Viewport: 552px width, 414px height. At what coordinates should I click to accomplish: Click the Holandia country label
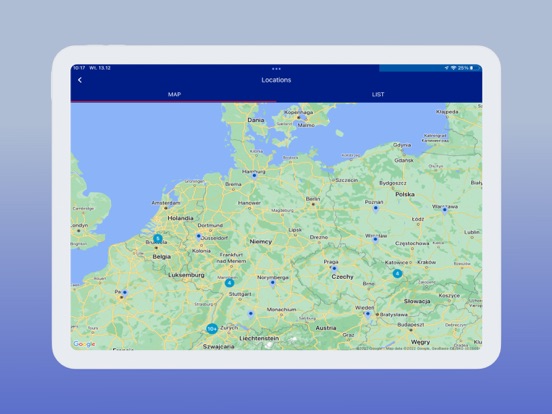pyautogui.click(x=180, y=218)
